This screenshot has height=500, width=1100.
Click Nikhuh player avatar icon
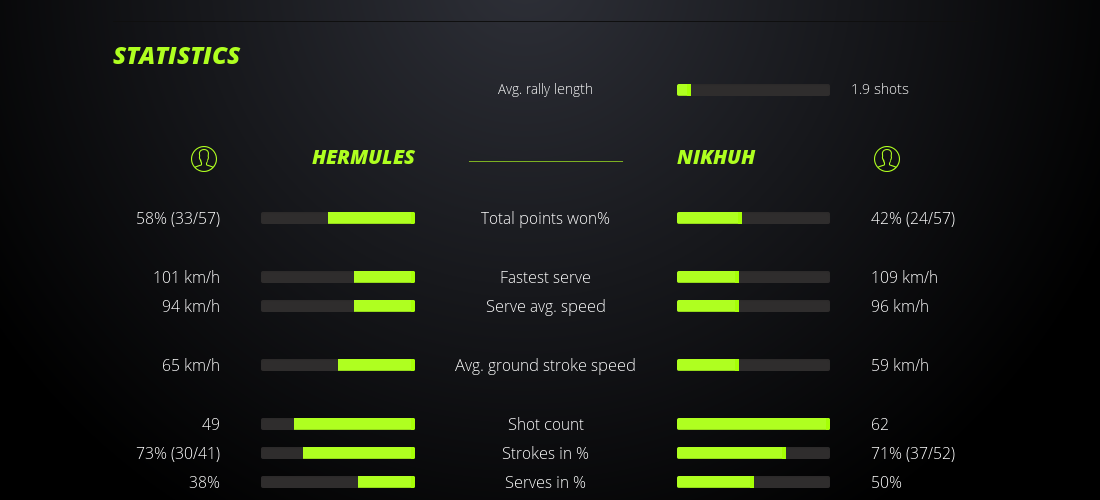coord(887,158)
